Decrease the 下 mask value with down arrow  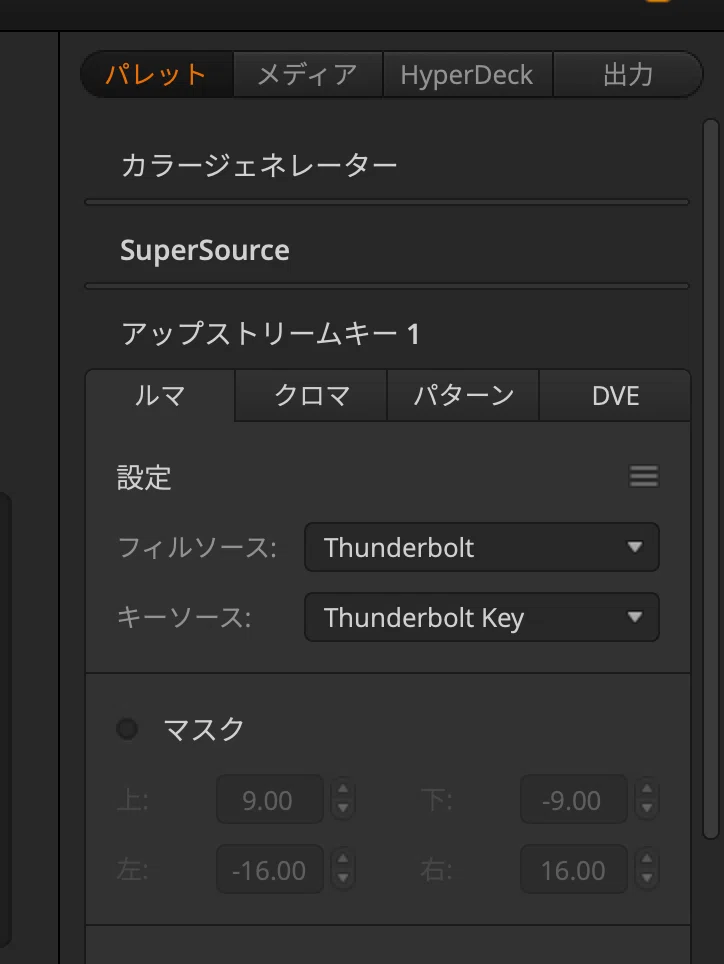[x=647, y=808]
